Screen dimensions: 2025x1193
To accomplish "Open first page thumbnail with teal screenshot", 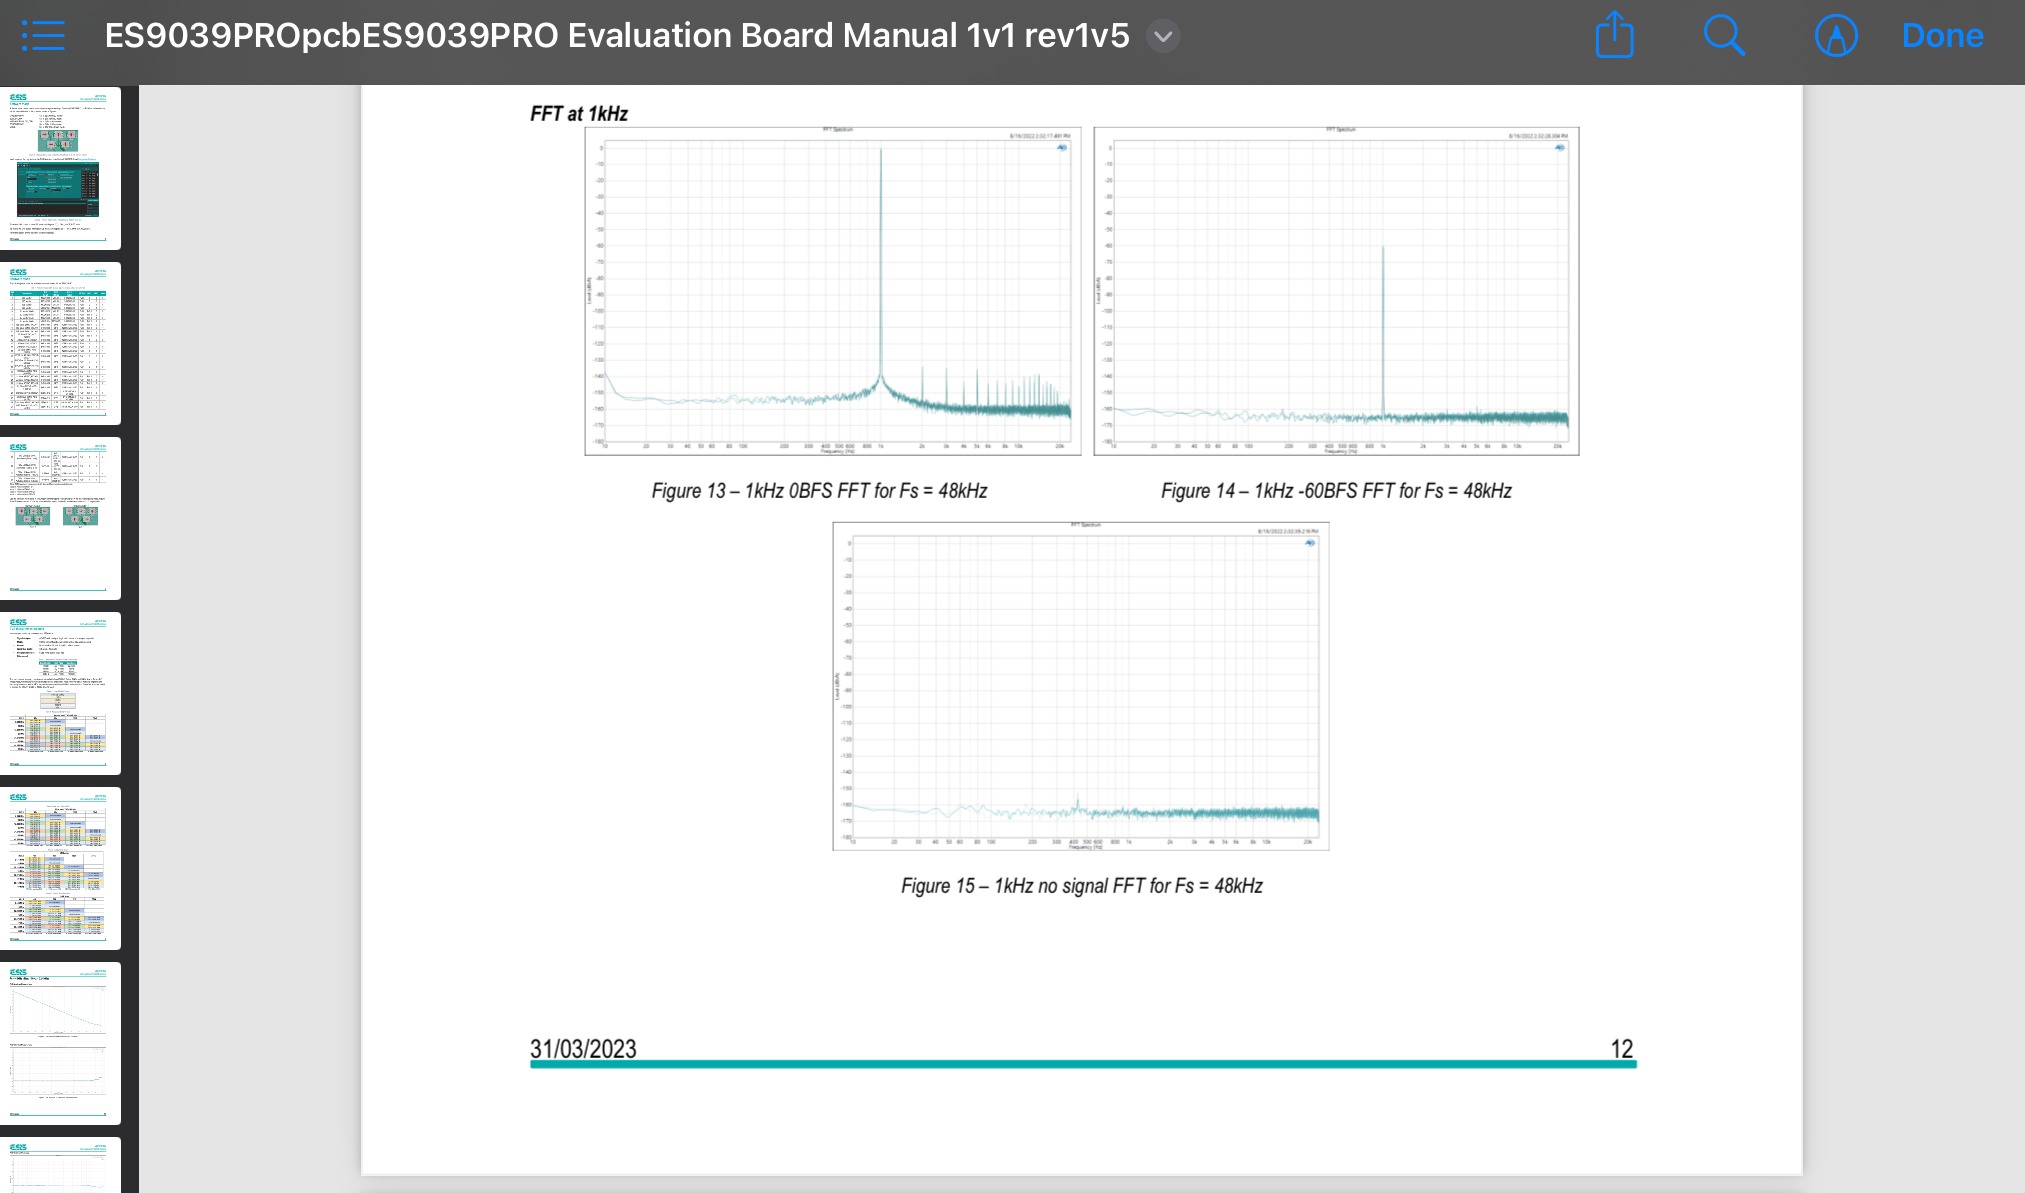I will 59,168.
